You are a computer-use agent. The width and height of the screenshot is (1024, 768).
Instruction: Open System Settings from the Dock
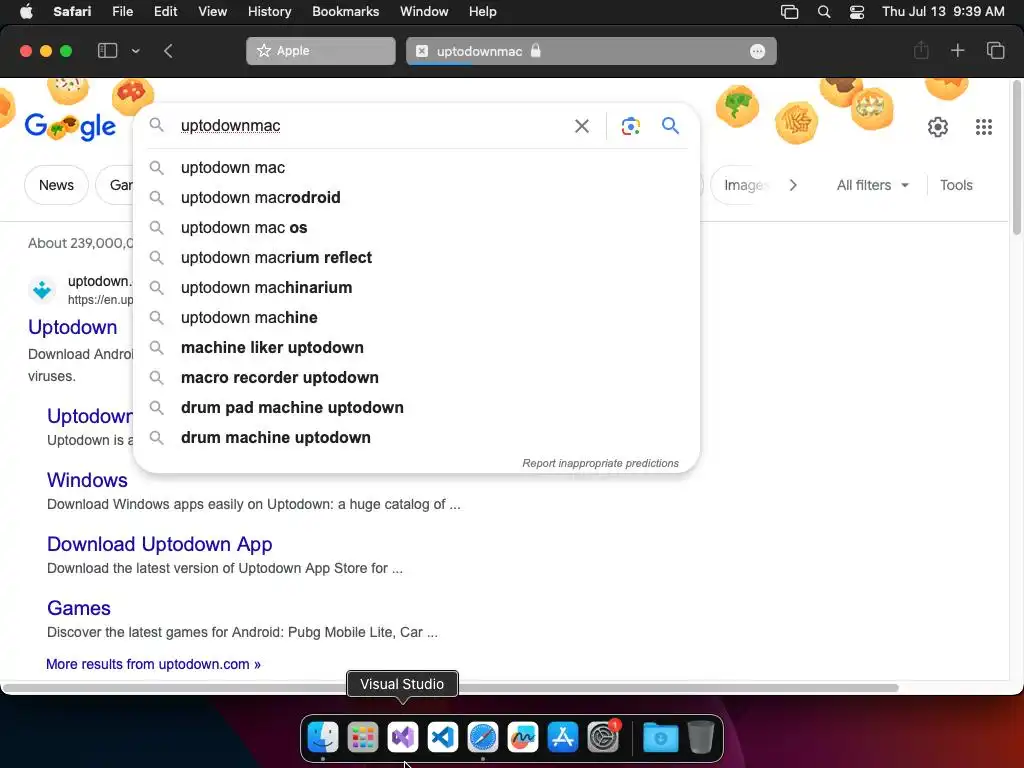pyautogui.click(x=603, y=737)
